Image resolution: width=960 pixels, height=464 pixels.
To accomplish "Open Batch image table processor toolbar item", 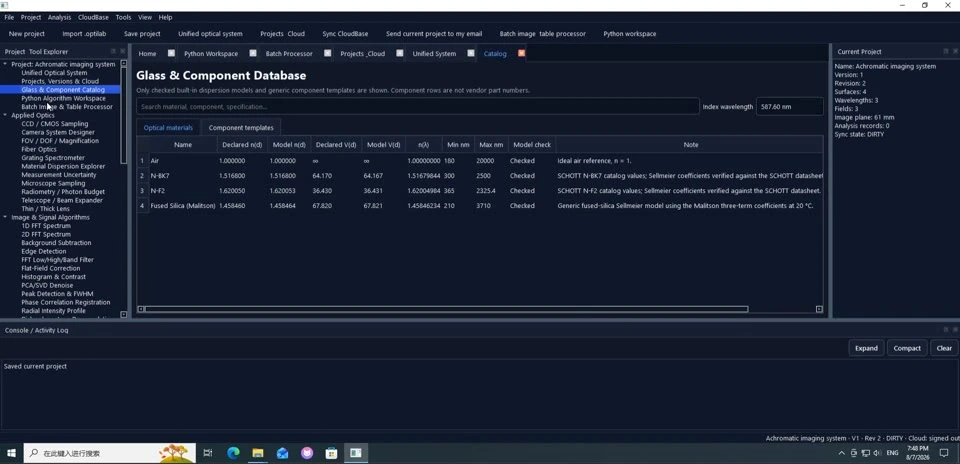I will coord(542,34).
